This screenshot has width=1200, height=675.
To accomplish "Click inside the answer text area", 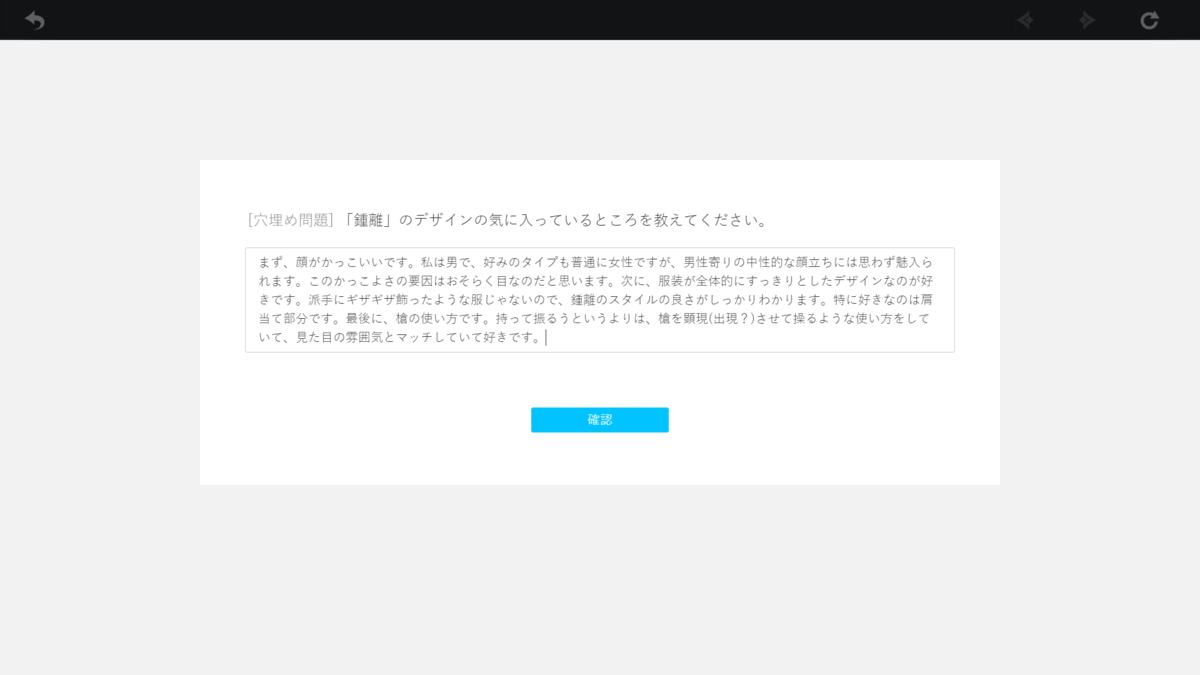I will [600, 300].
